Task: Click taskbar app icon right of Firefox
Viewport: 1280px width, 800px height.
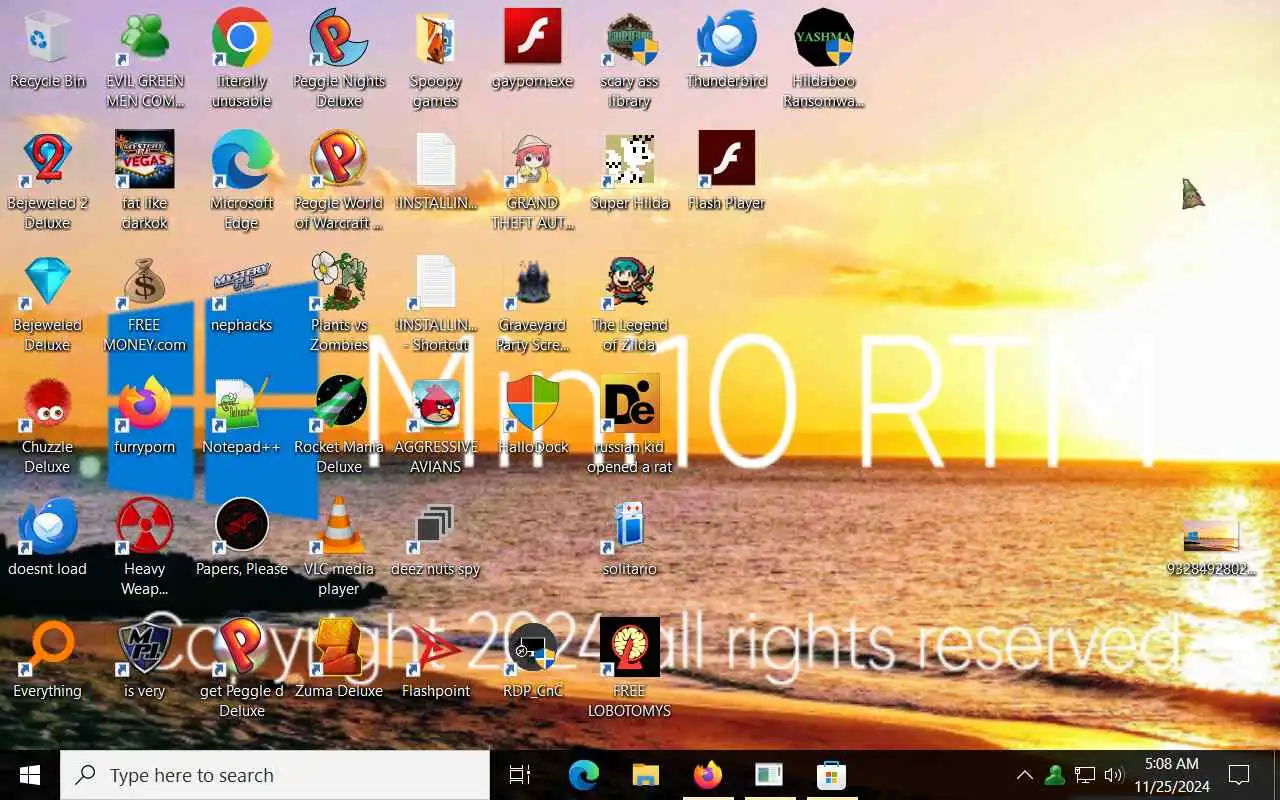Action: (x=769, y=775)
